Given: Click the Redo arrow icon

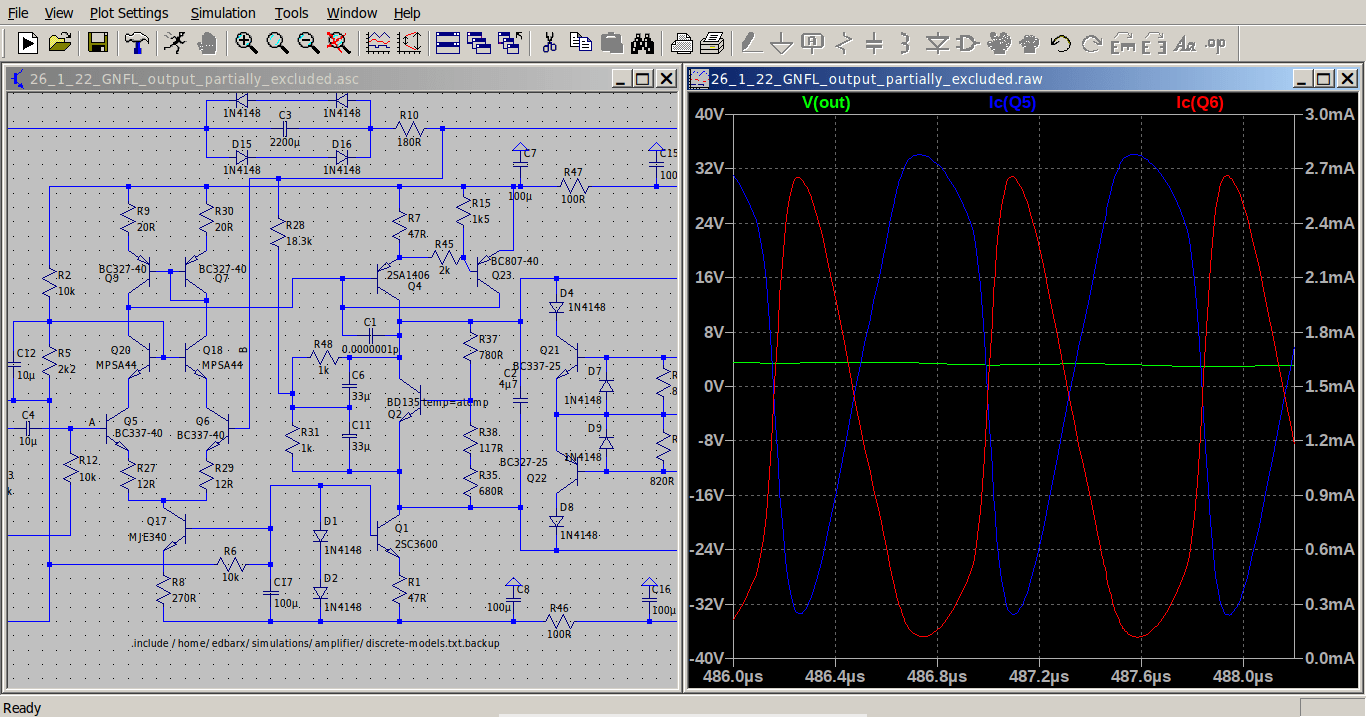Looking at the screenshot, I should click(1092, 42).
